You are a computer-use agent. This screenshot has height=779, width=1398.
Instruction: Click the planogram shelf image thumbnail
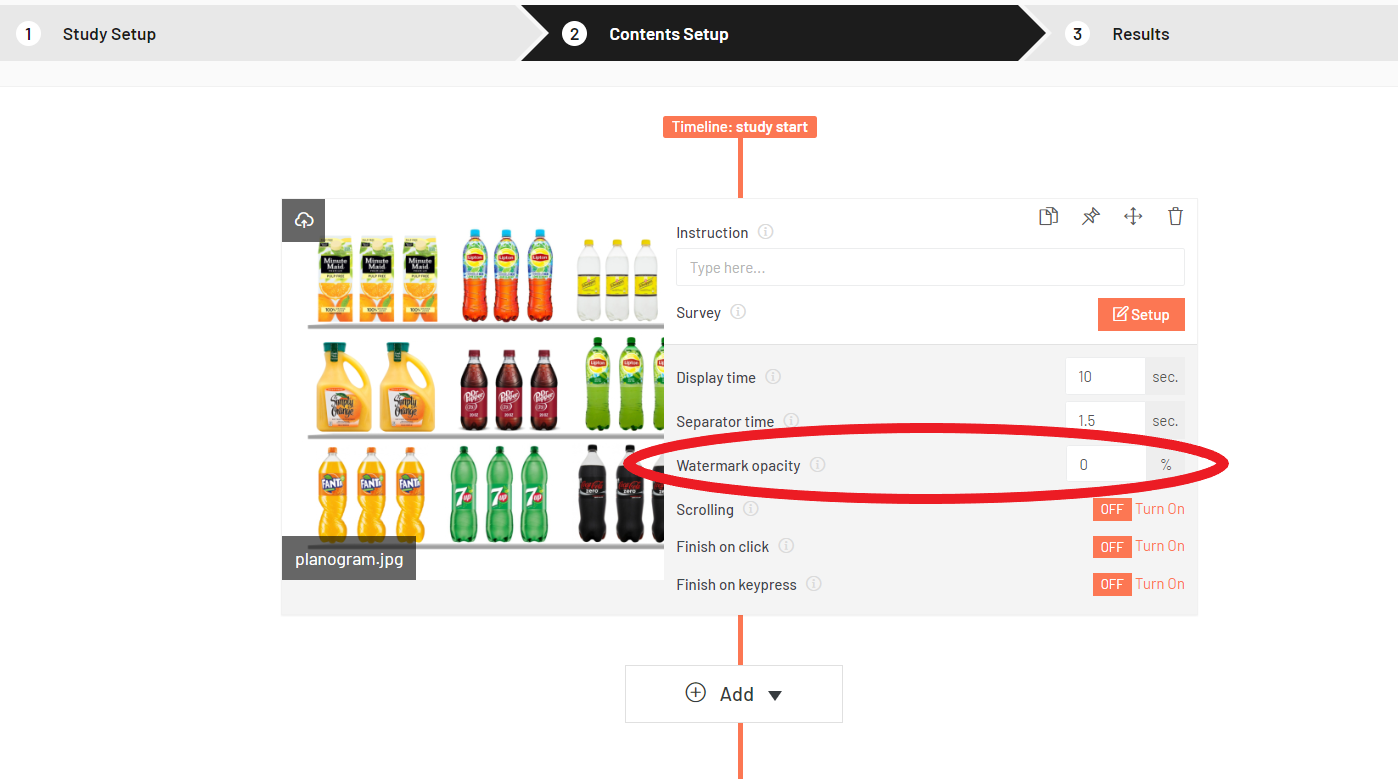coord(473,389)
